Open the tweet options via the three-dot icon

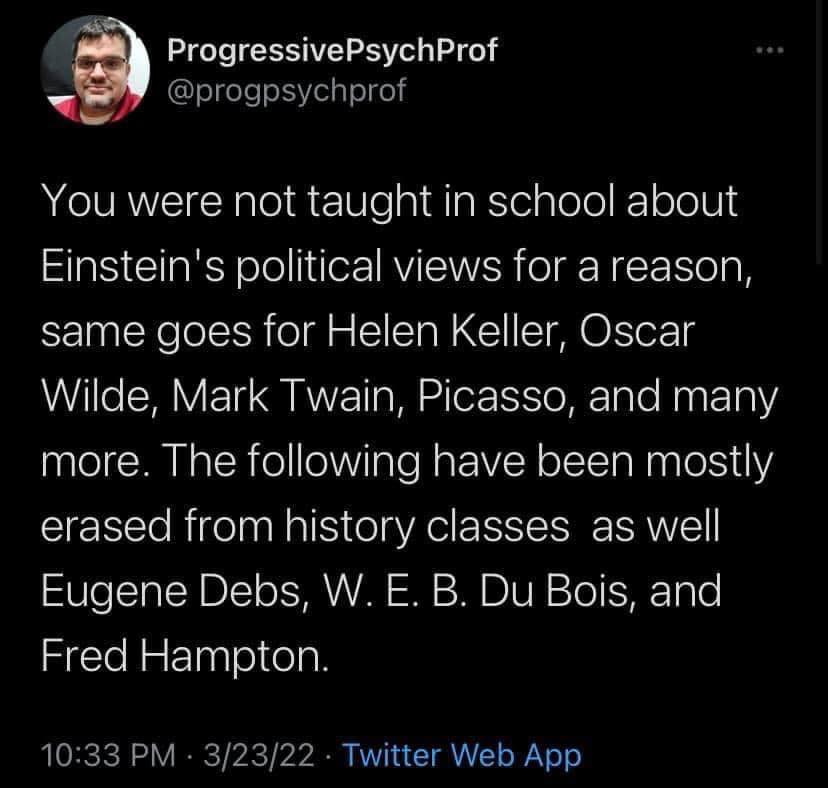[770, 48]
